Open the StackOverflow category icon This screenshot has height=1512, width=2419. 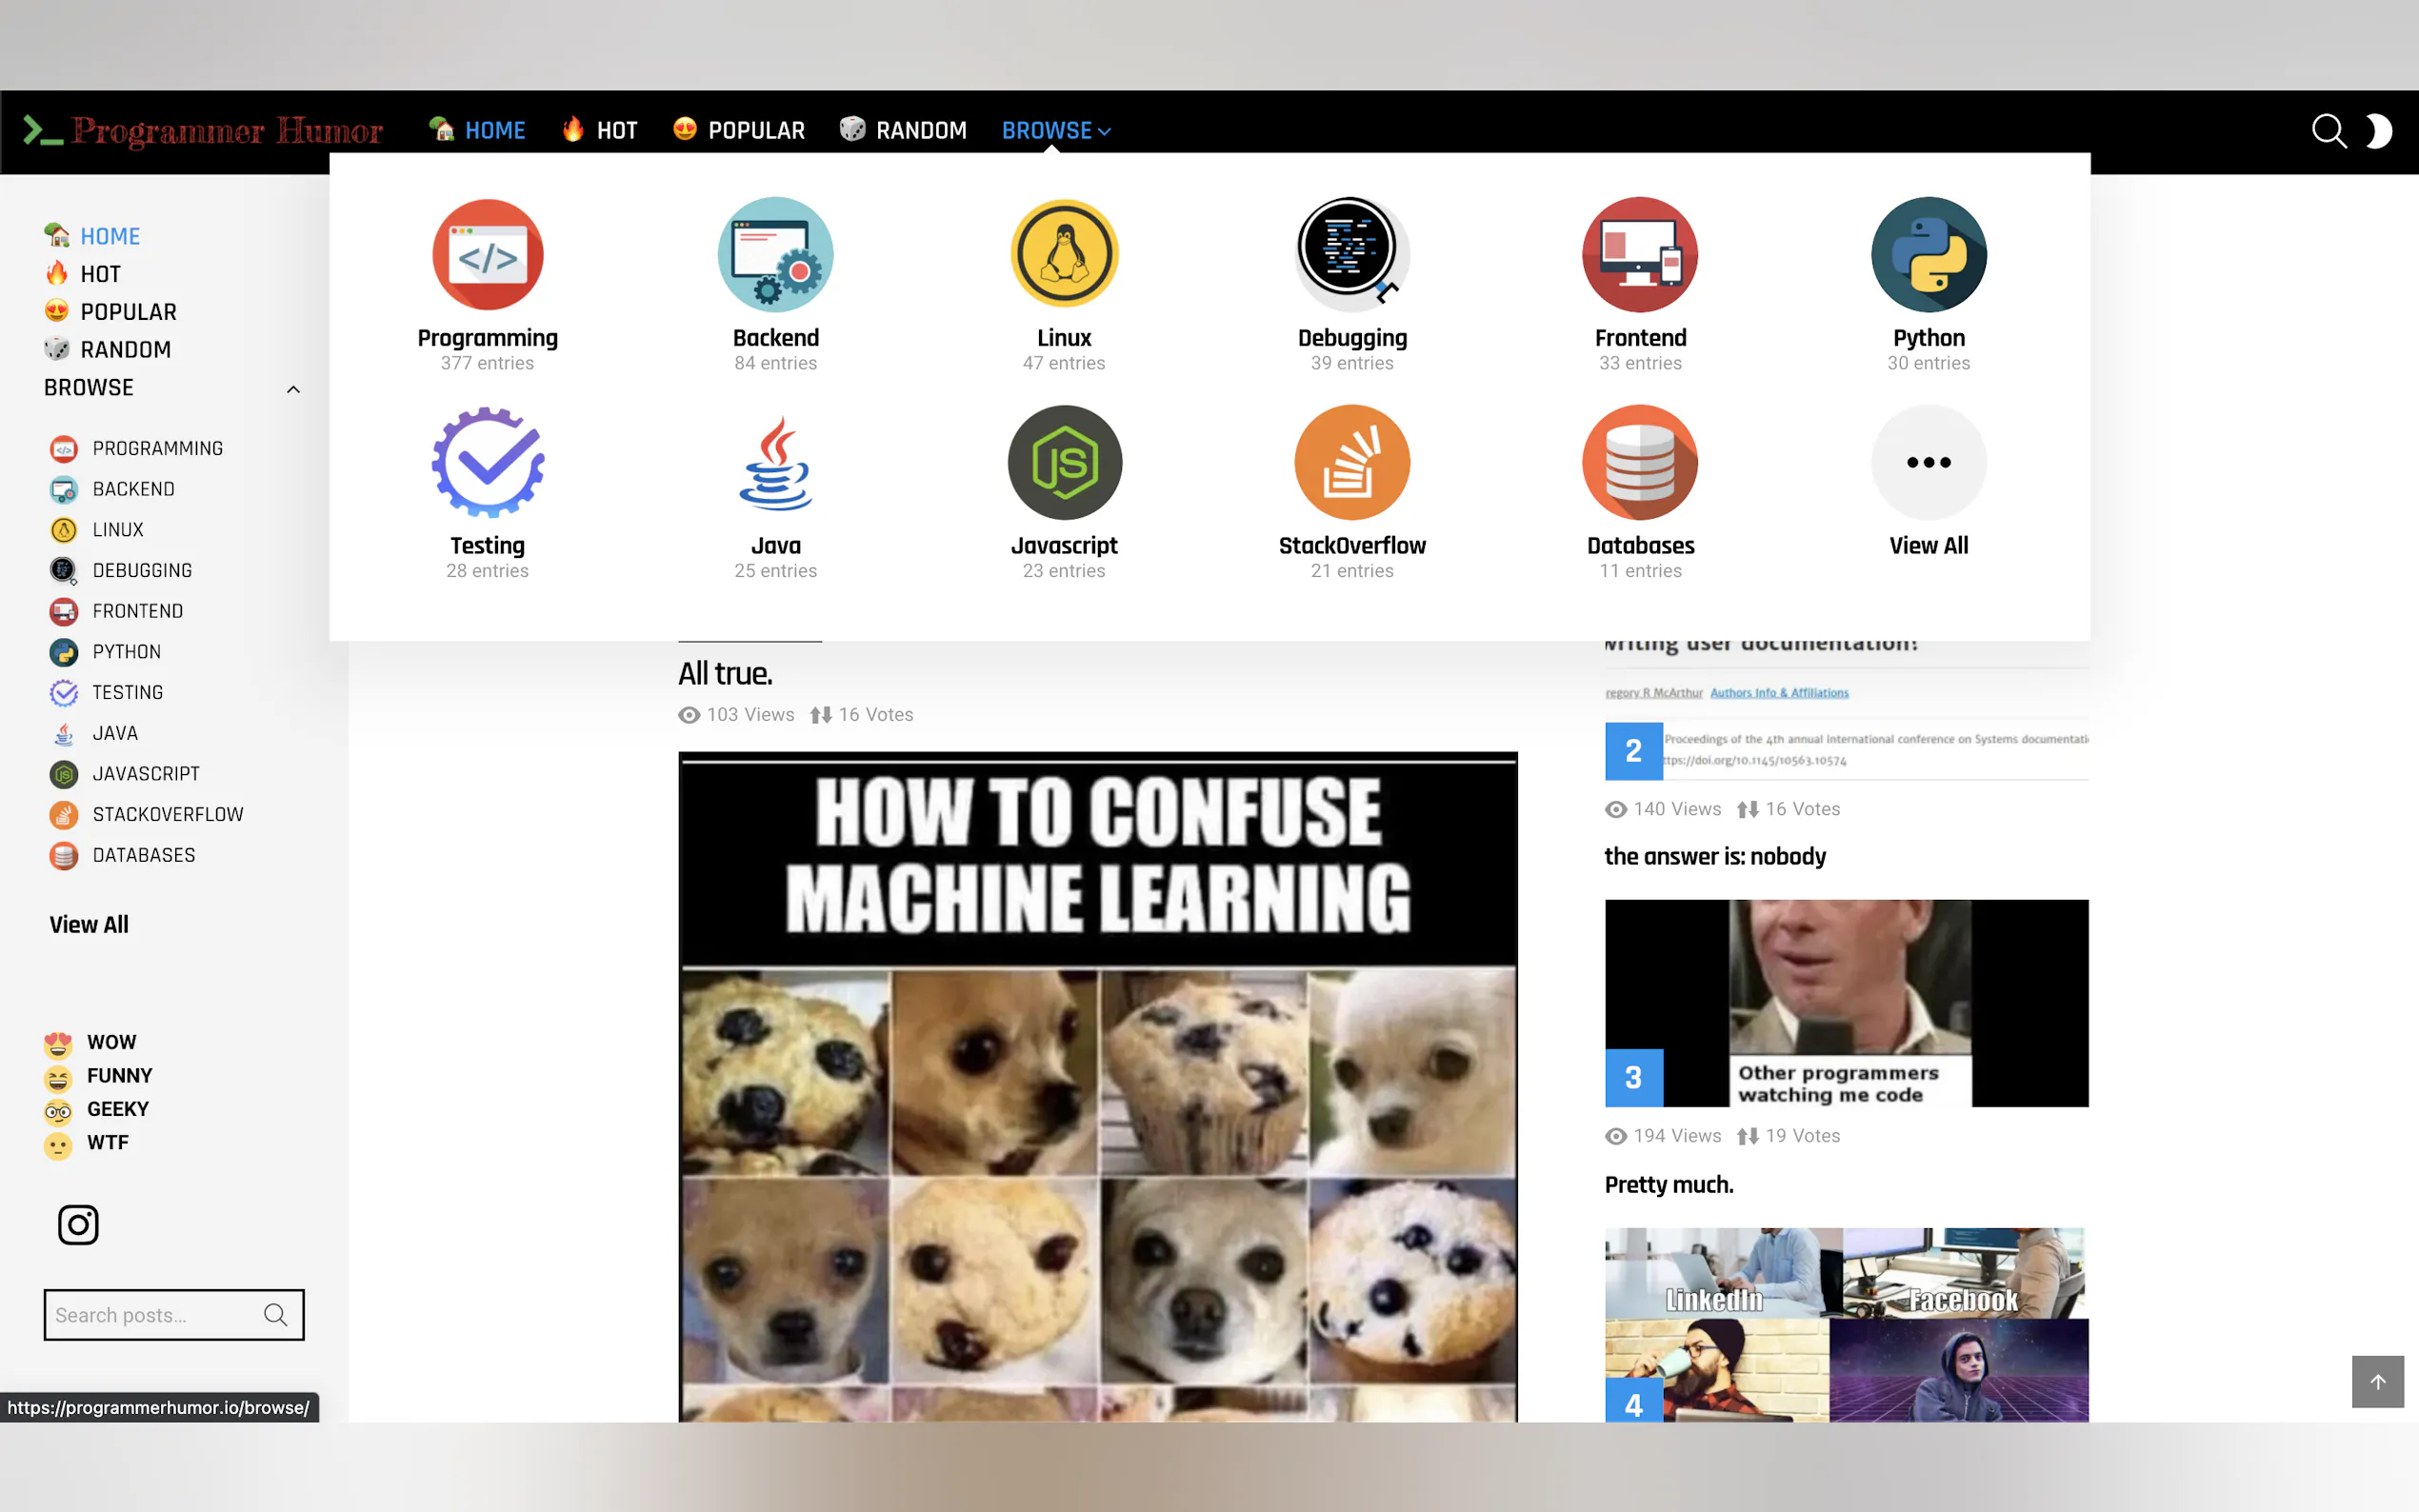pyautogui.click(x=1351, y=462)
